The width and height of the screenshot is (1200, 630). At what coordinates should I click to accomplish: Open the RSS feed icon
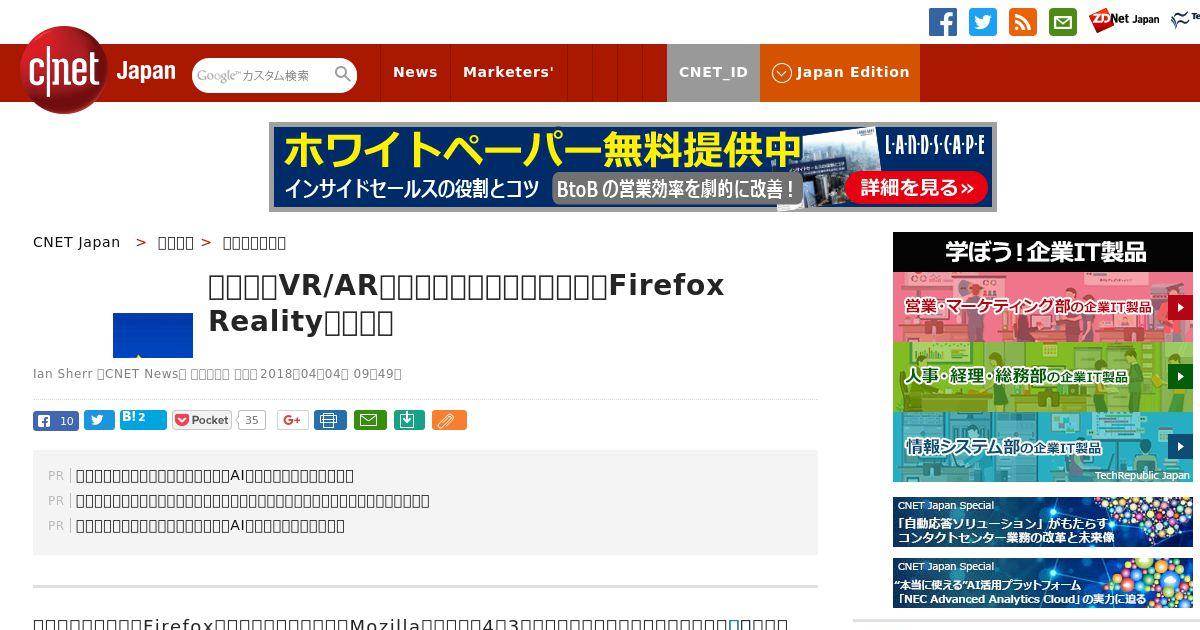pos(1022,22)
